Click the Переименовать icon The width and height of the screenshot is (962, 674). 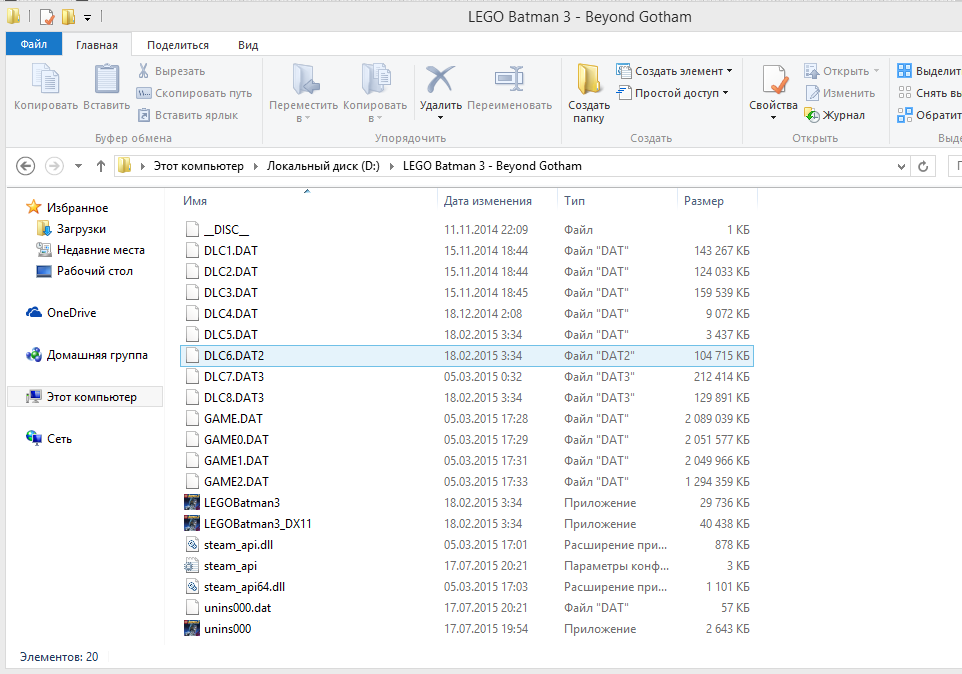point(509,81)
